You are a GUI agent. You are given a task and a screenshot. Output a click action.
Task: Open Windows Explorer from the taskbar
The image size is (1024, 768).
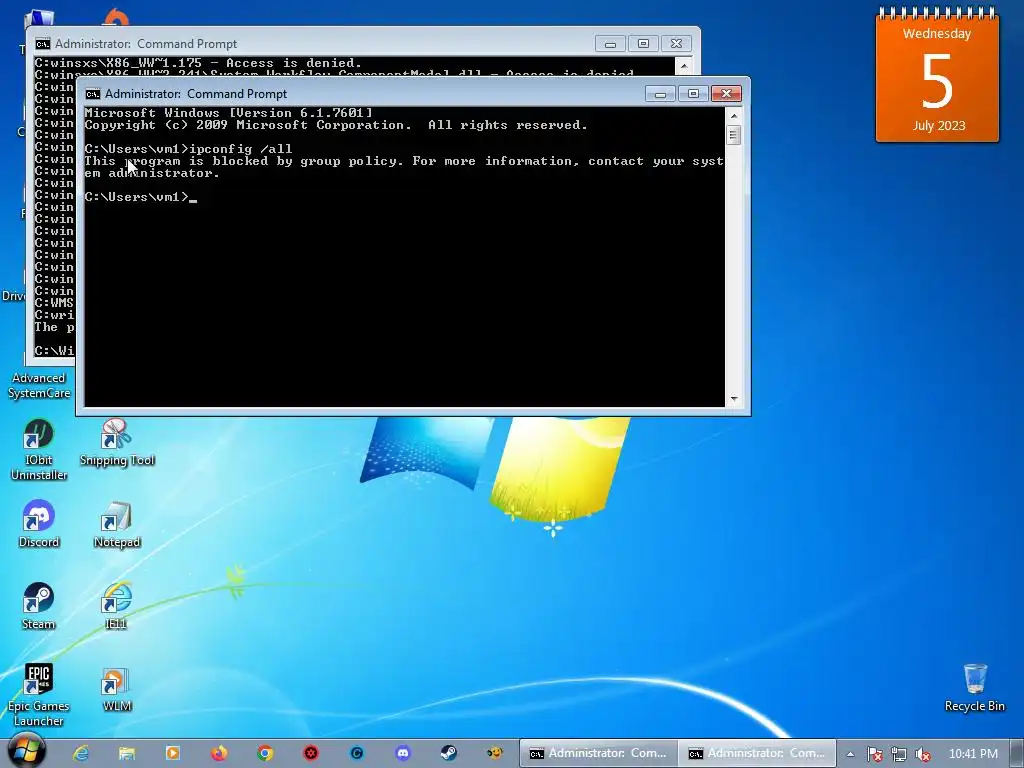coord(126,754)
